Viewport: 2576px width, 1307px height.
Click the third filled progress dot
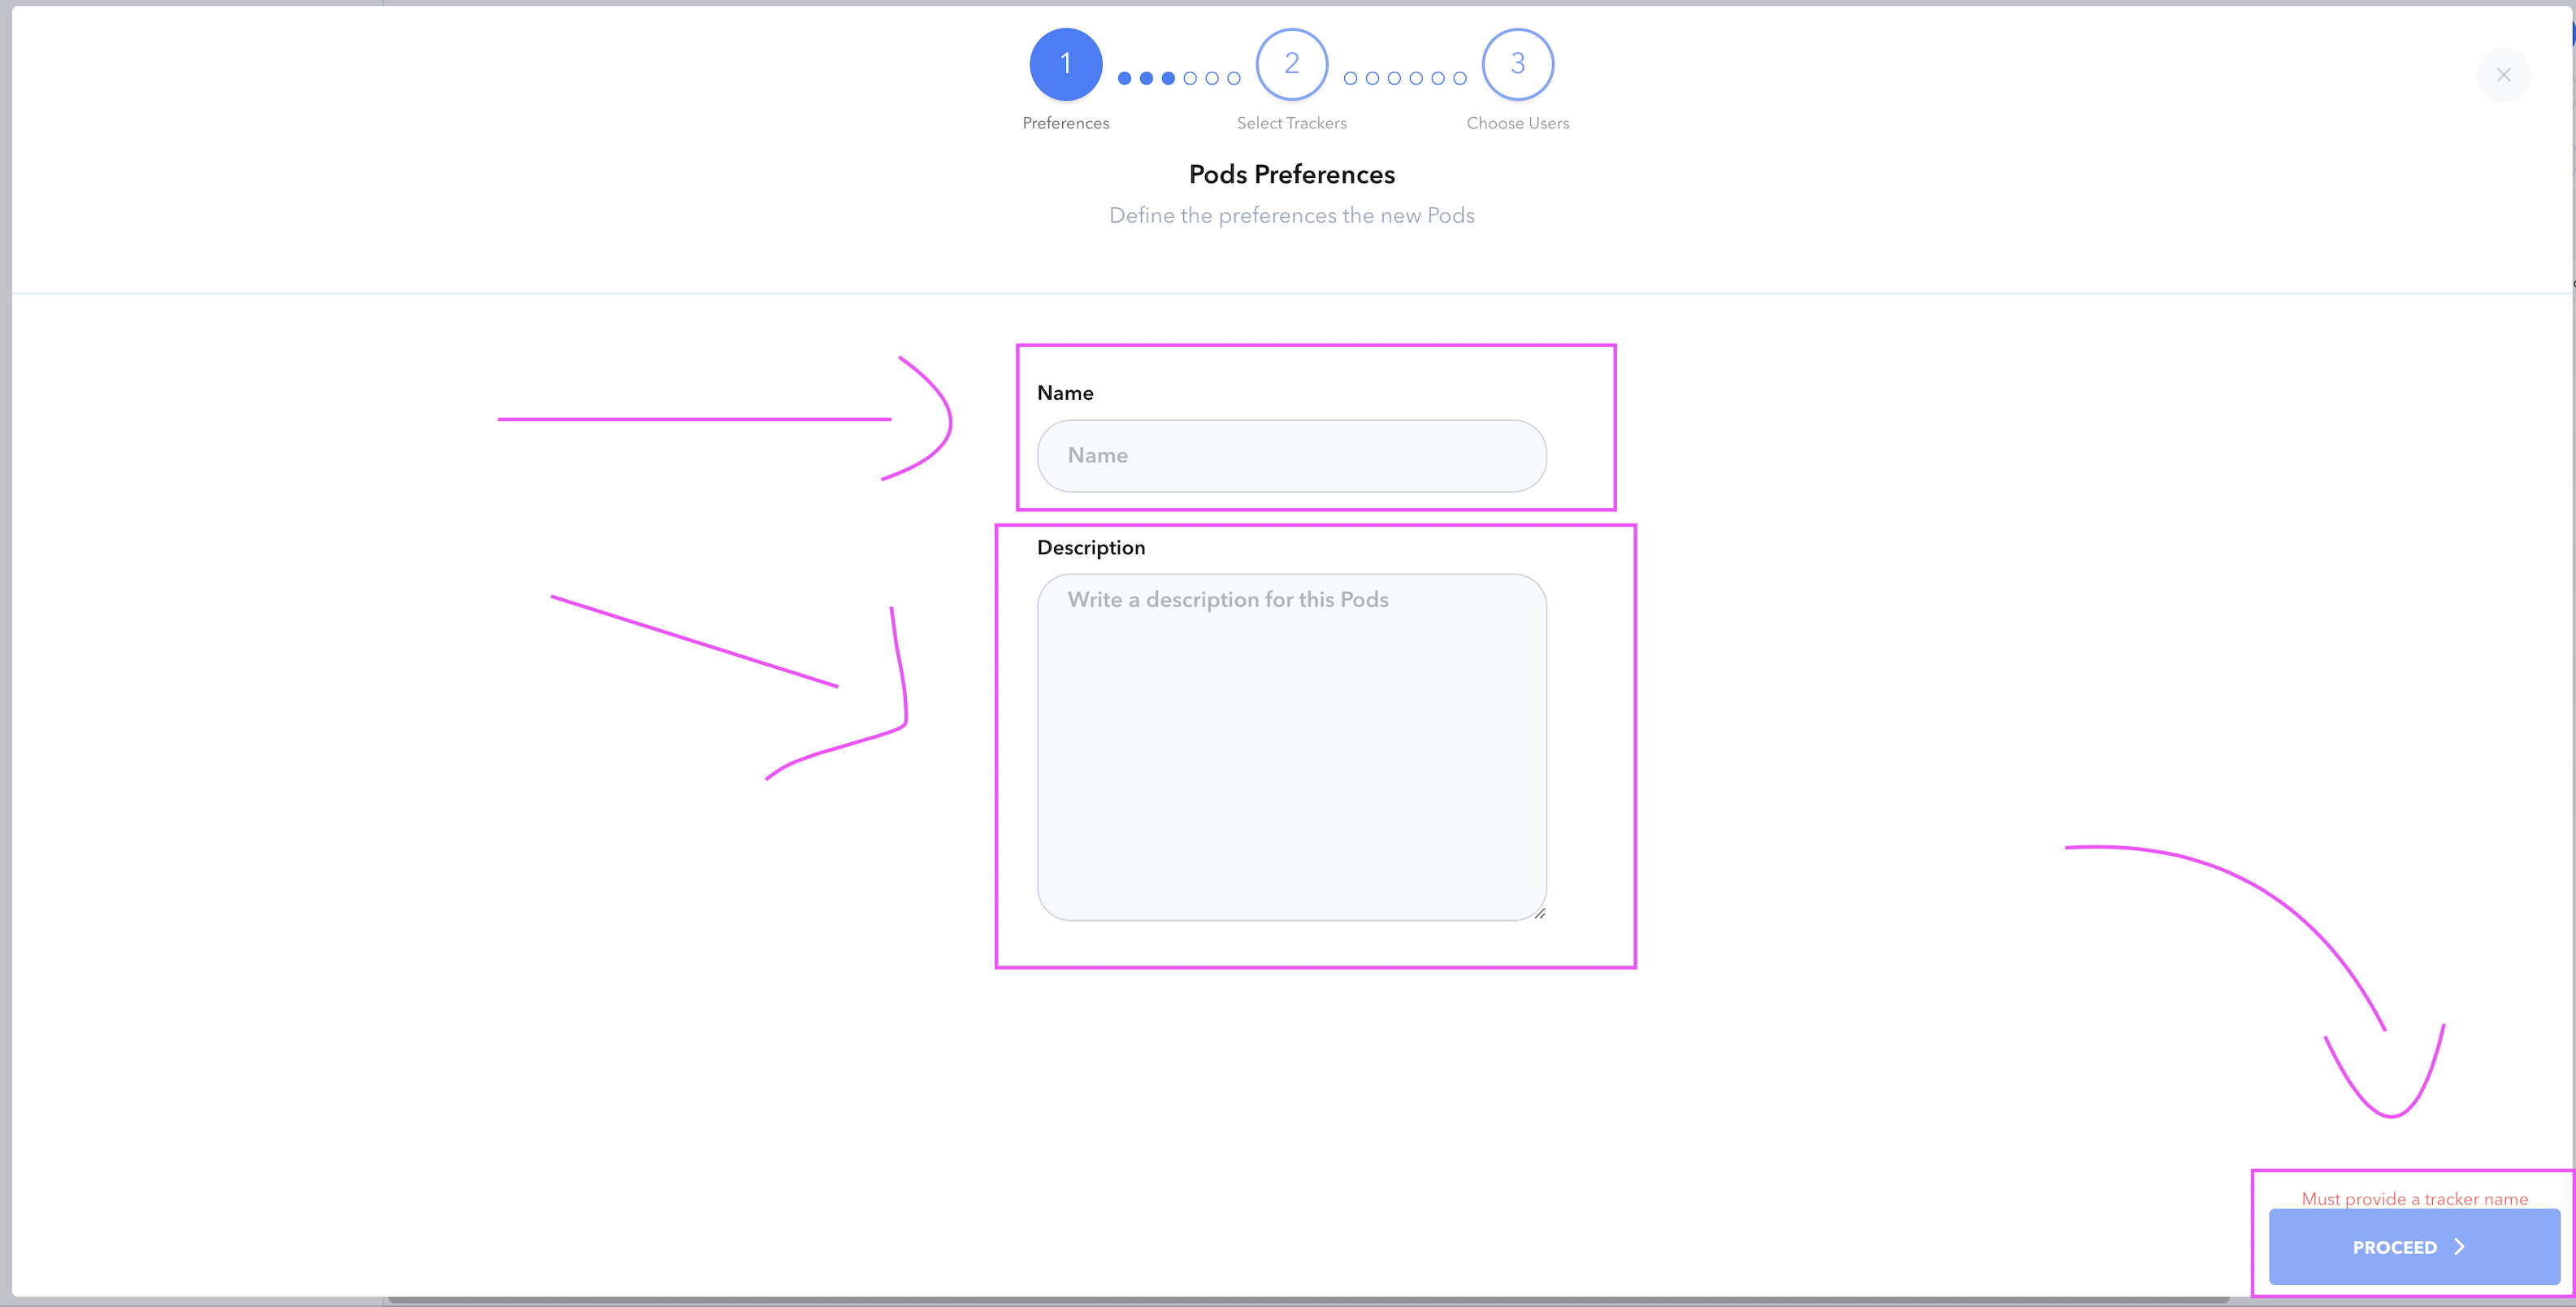click(x=1168, y=78)
